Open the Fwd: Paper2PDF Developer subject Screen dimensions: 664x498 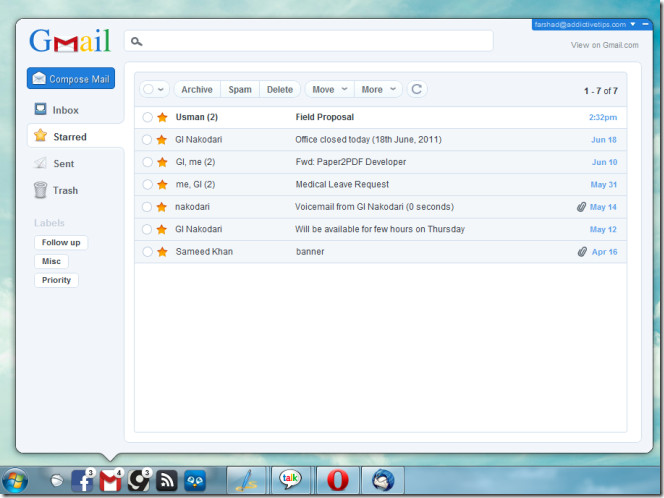[351, 162]
